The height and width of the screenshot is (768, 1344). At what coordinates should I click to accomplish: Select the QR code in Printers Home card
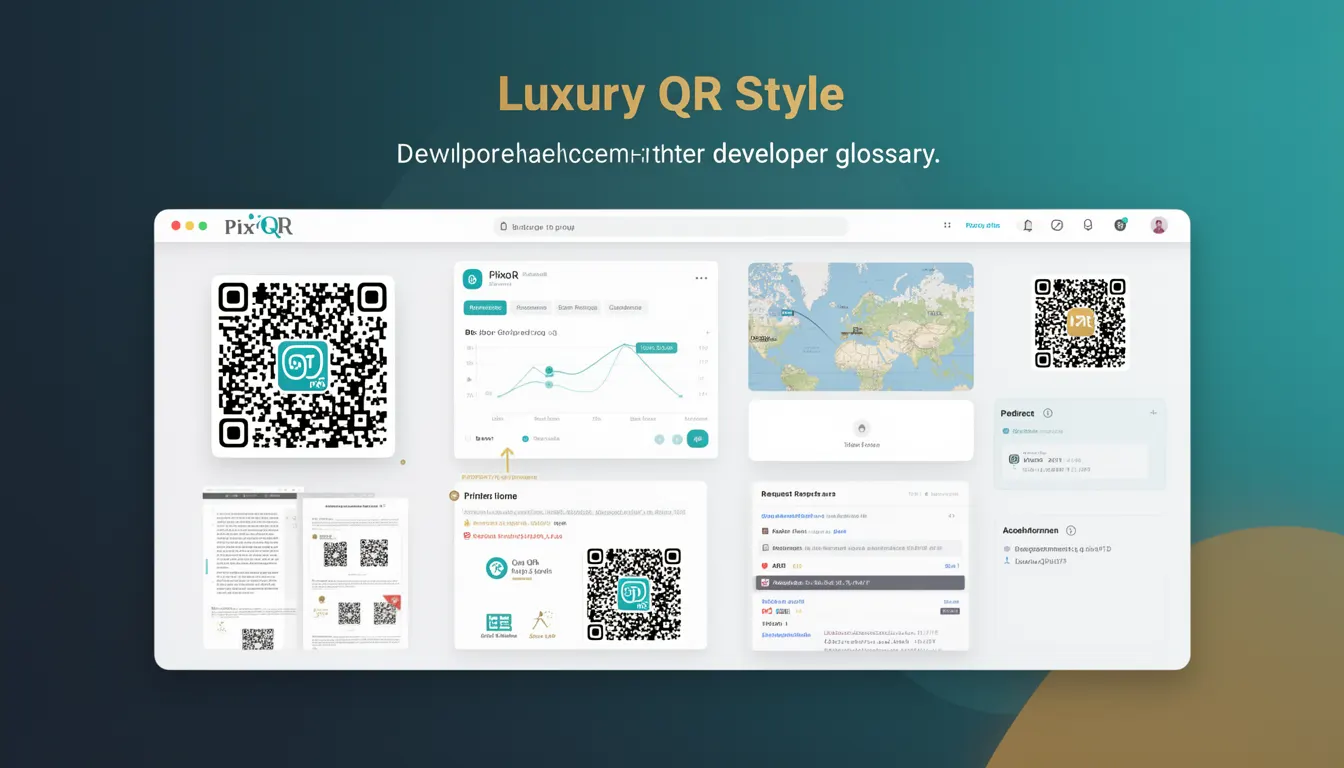click(x=634, y=594)
